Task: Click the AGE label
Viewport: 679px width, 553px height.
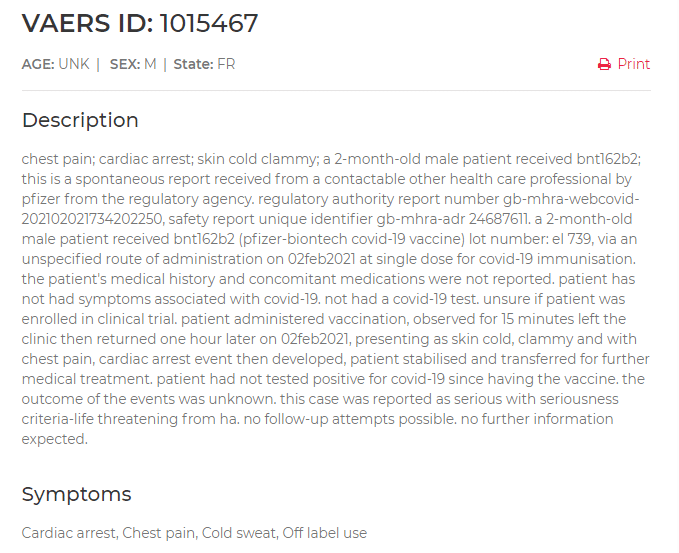Action: click(x=38, y=64)
